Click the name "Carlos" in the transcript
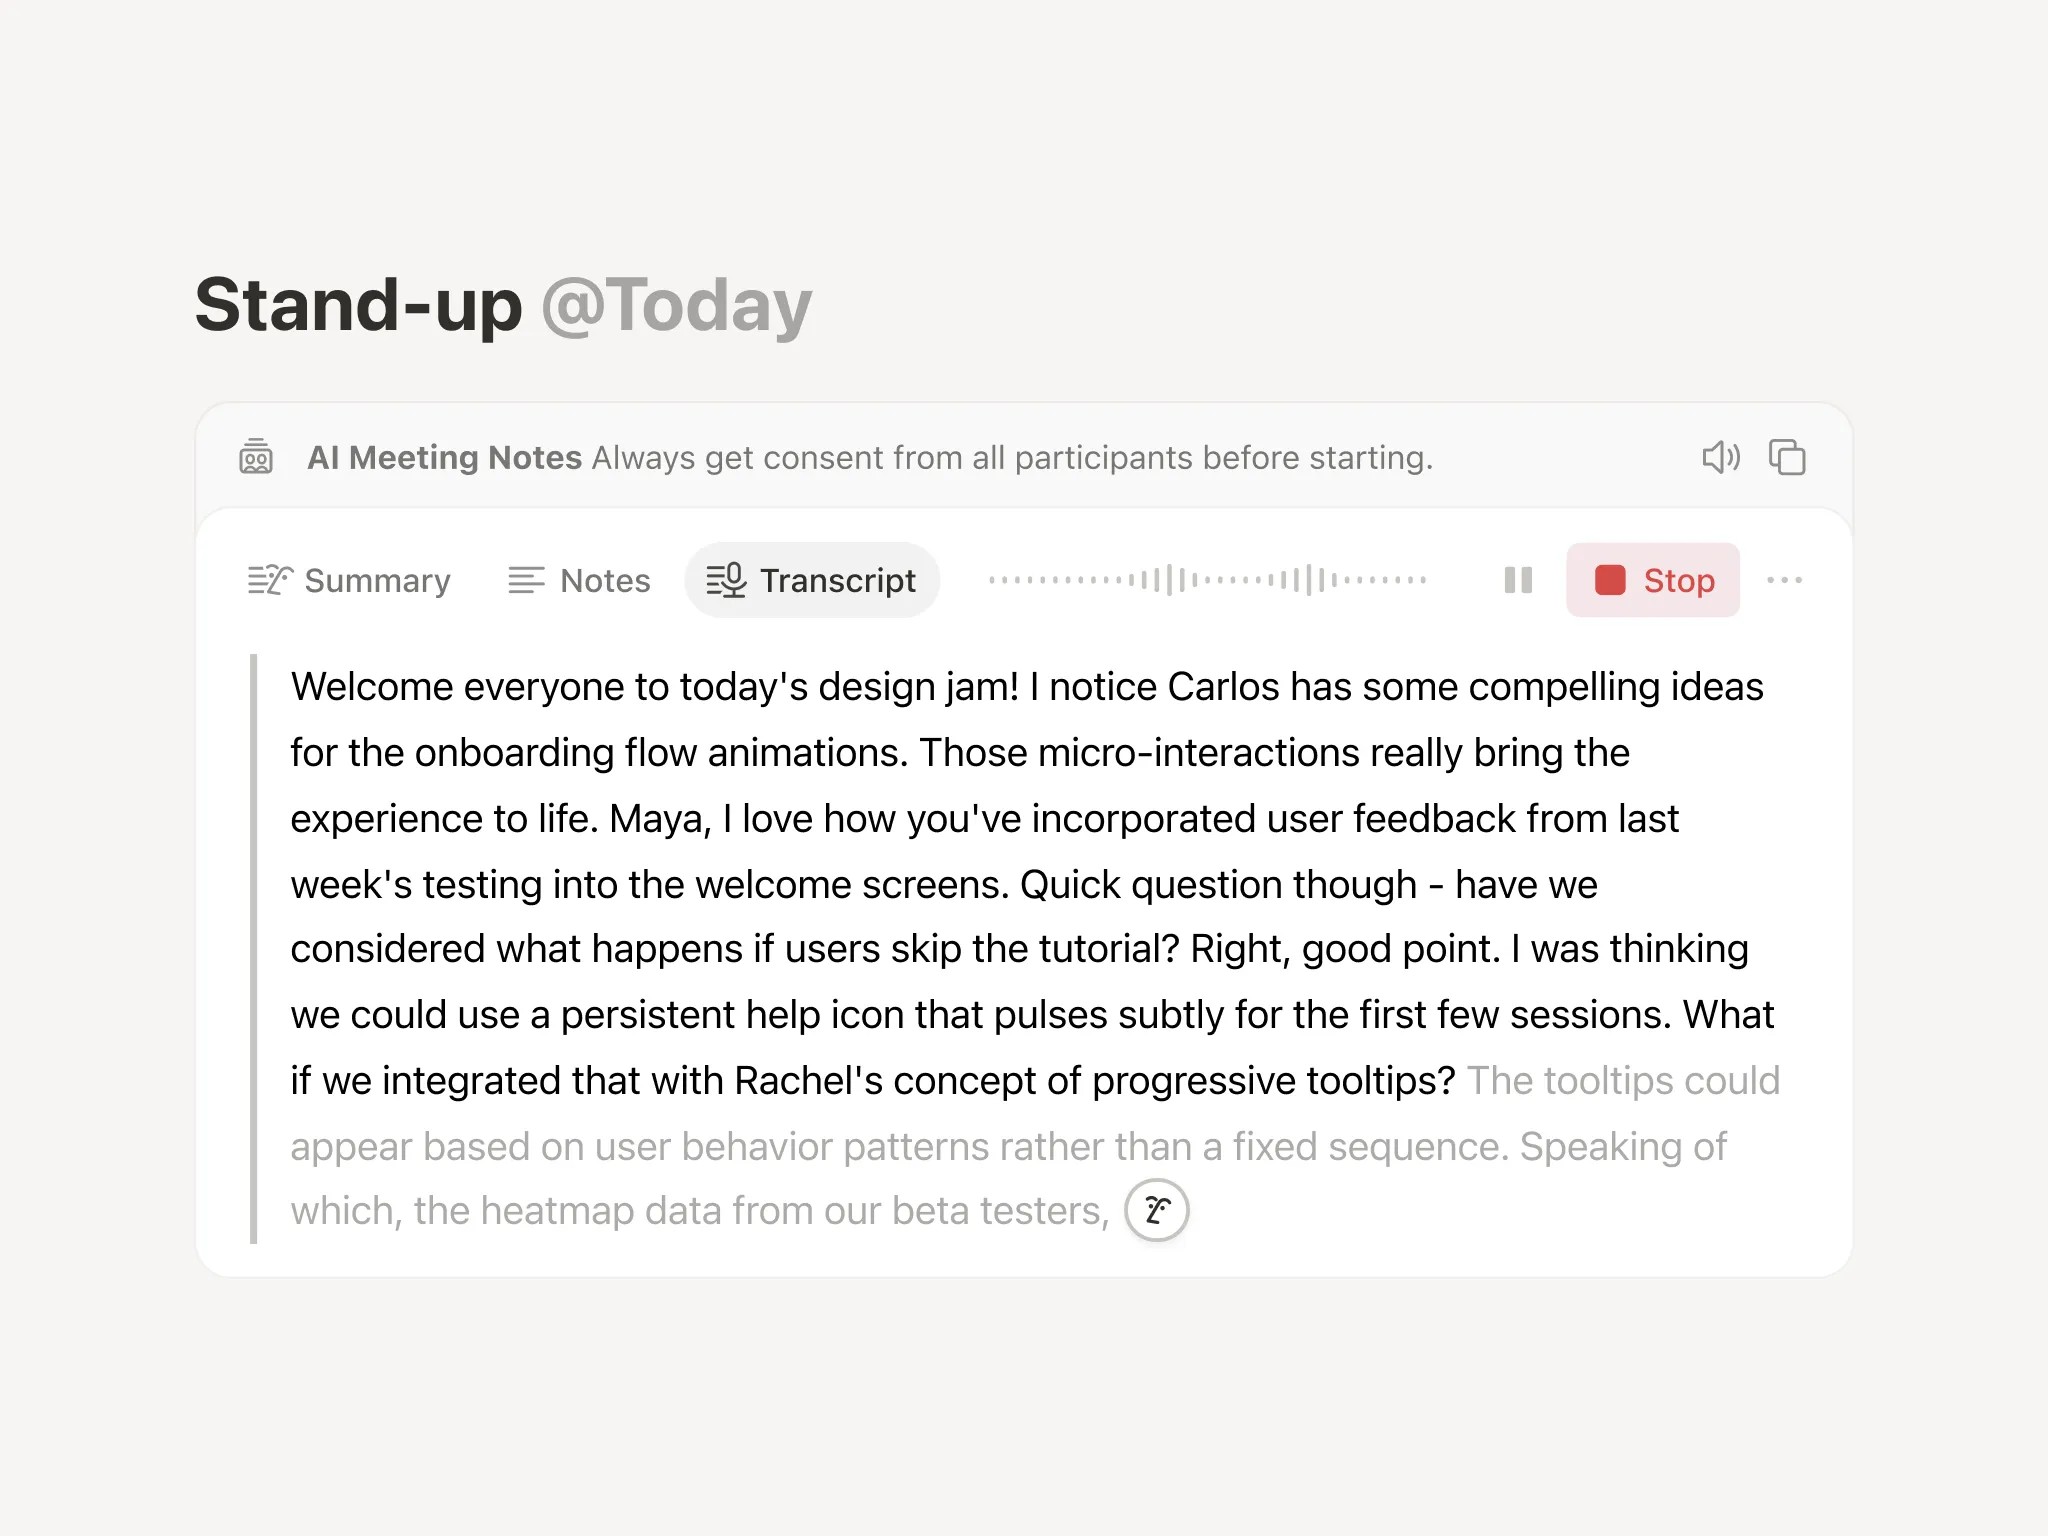 click(1223, 687)
